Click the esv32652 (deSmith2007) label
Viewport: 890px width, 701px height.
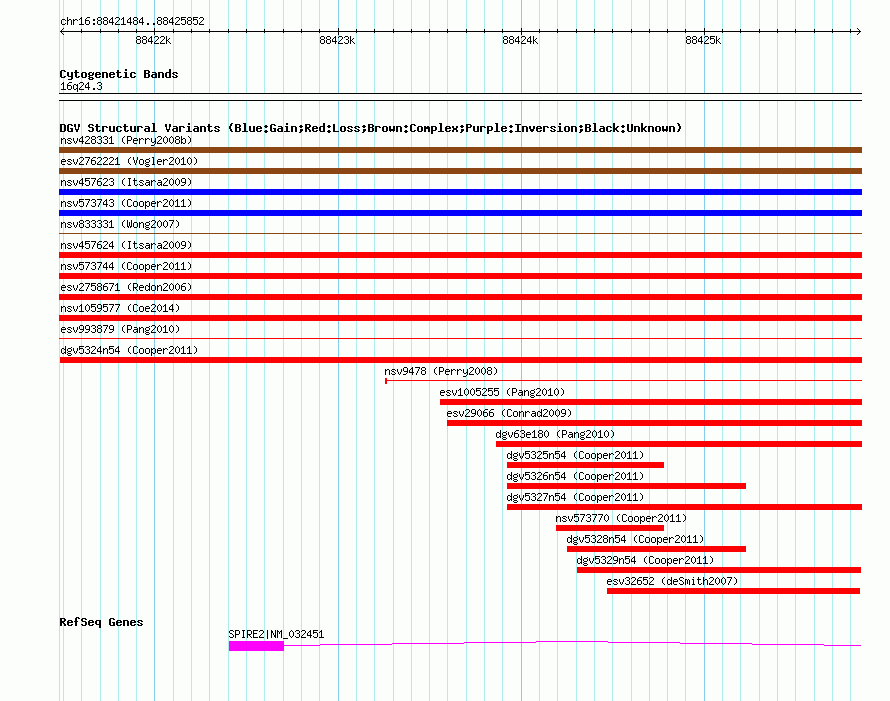coord(672,581)
